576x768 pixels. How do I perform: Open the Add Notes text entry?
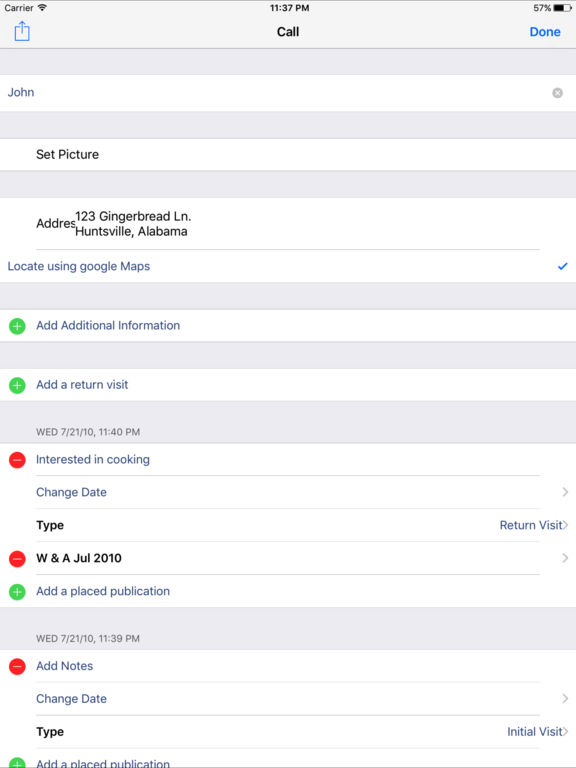click(65, 666)
